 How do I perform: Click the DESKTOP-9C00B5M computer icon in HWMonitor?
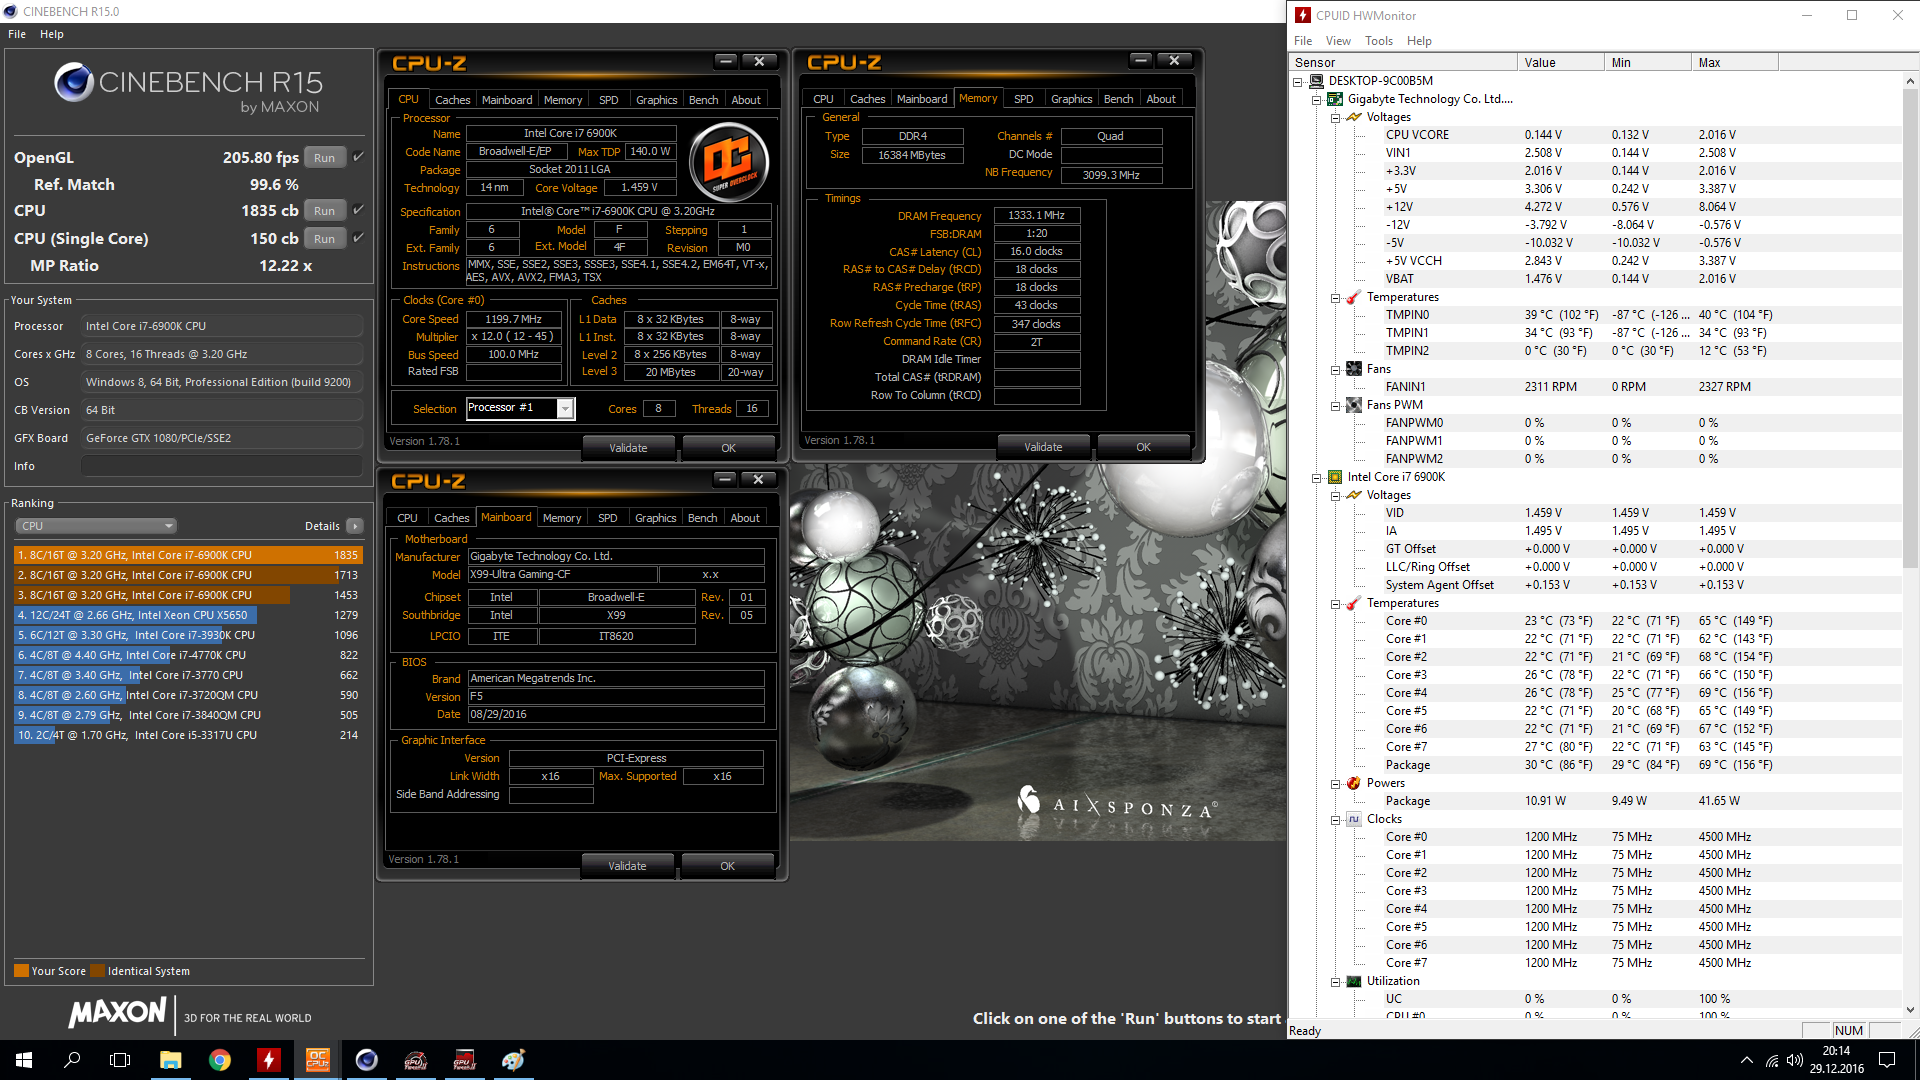(1316, 81)
